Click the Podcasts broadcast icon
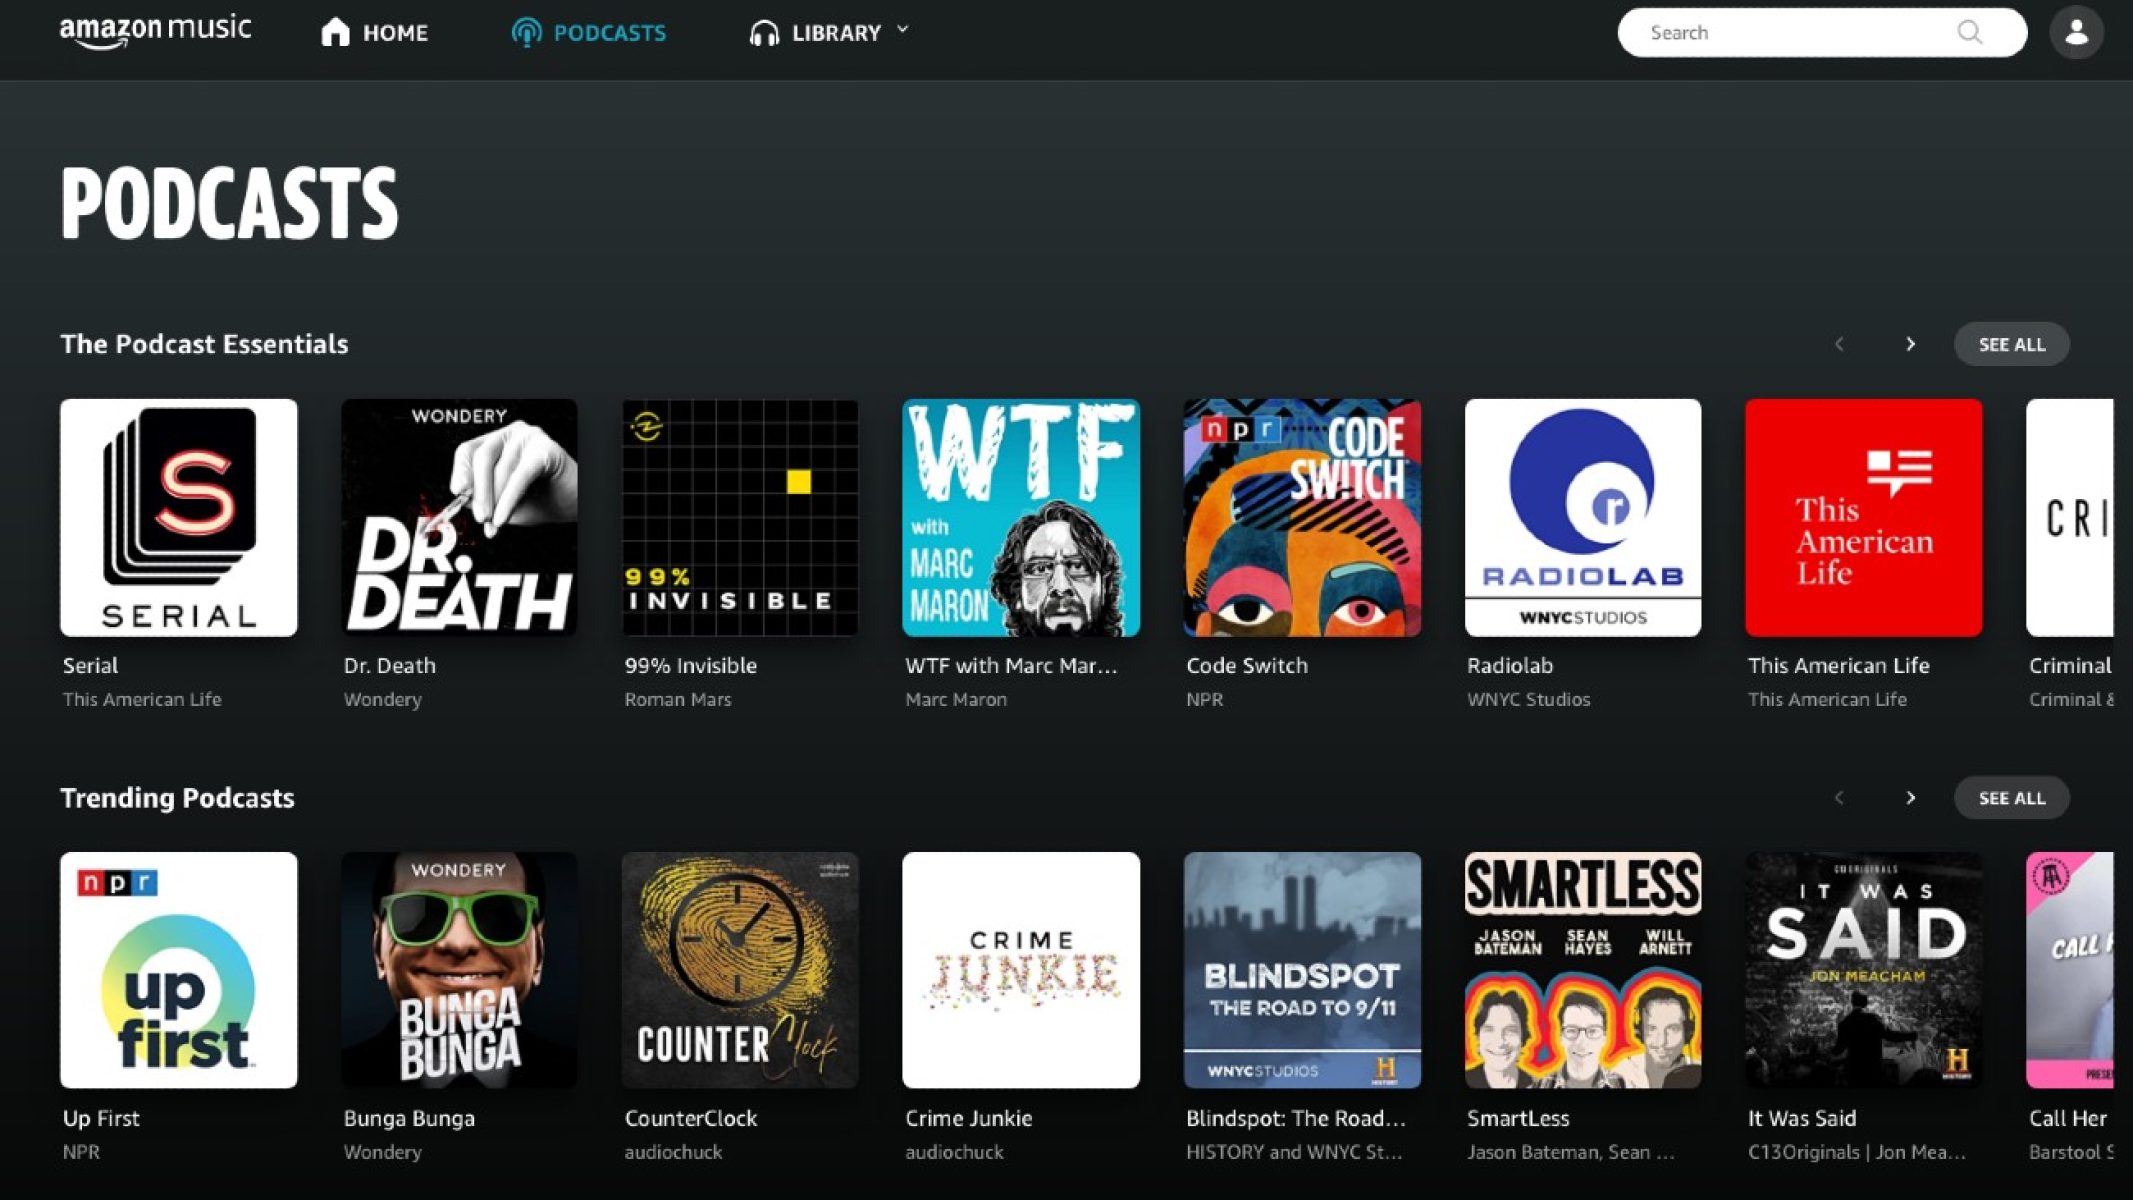 coord(526,32)
